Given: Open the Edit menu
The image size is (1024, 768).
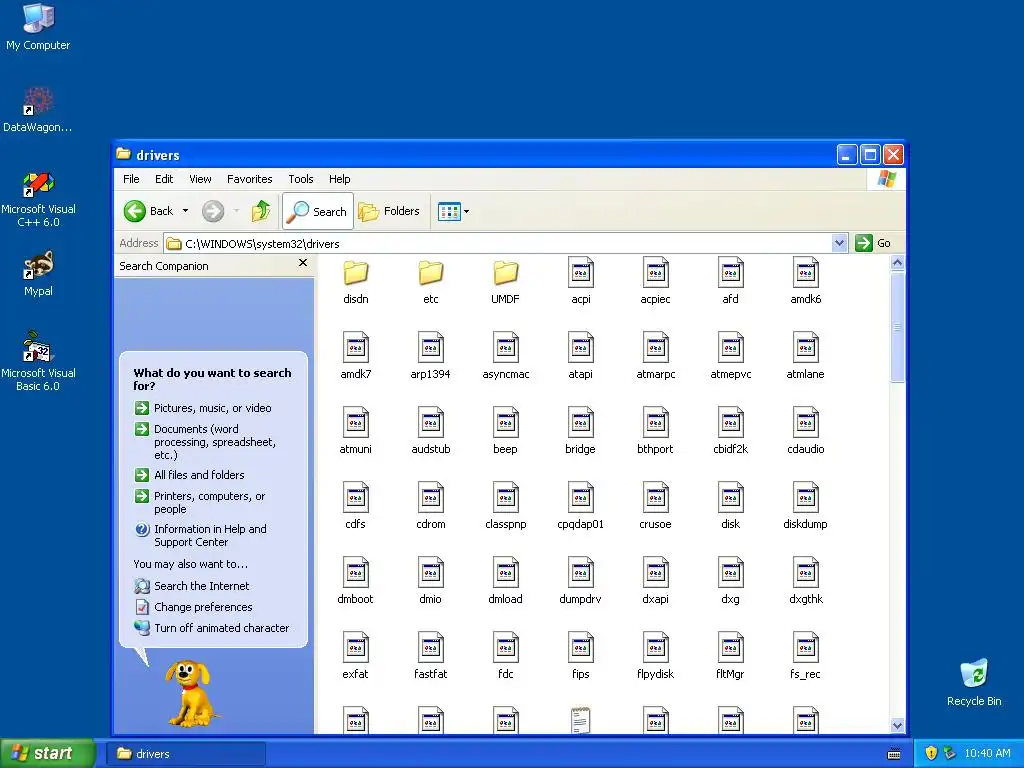Looking at the screenshot, I should (164, 179).
